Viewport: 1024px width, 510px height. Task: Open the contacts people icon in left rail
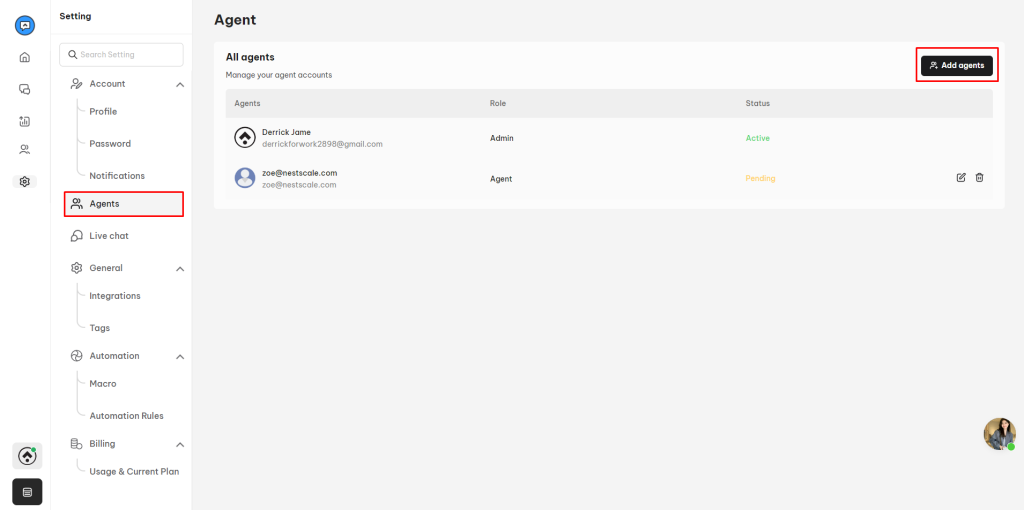point(25,150)
